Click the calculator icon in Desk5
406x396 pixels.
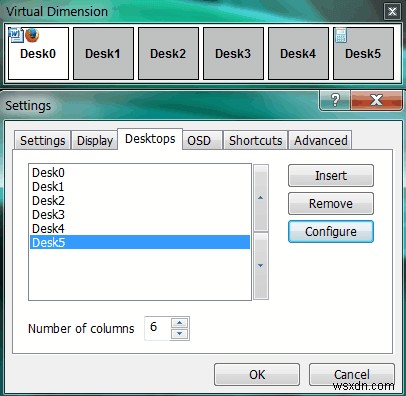(341, 35)
